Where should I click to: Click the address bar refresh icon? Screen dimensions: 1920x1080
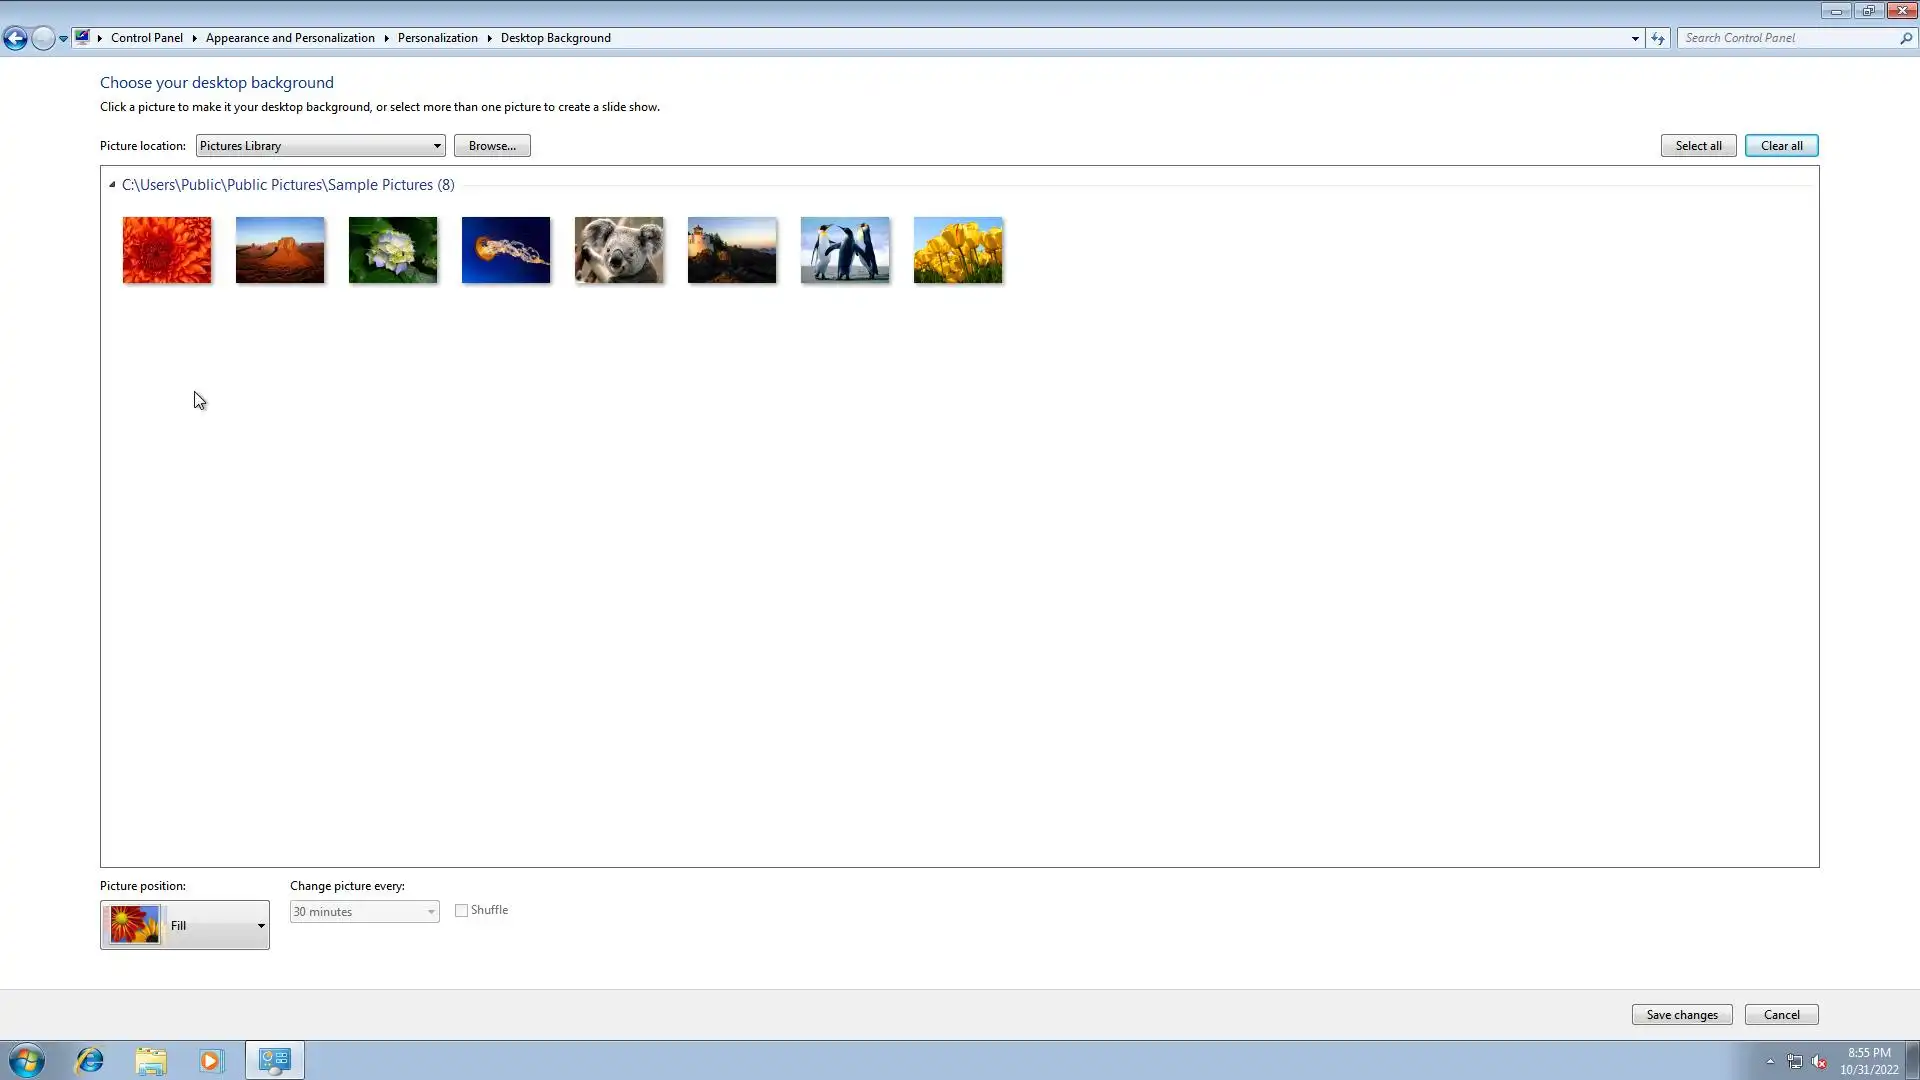coord(1658,38)
